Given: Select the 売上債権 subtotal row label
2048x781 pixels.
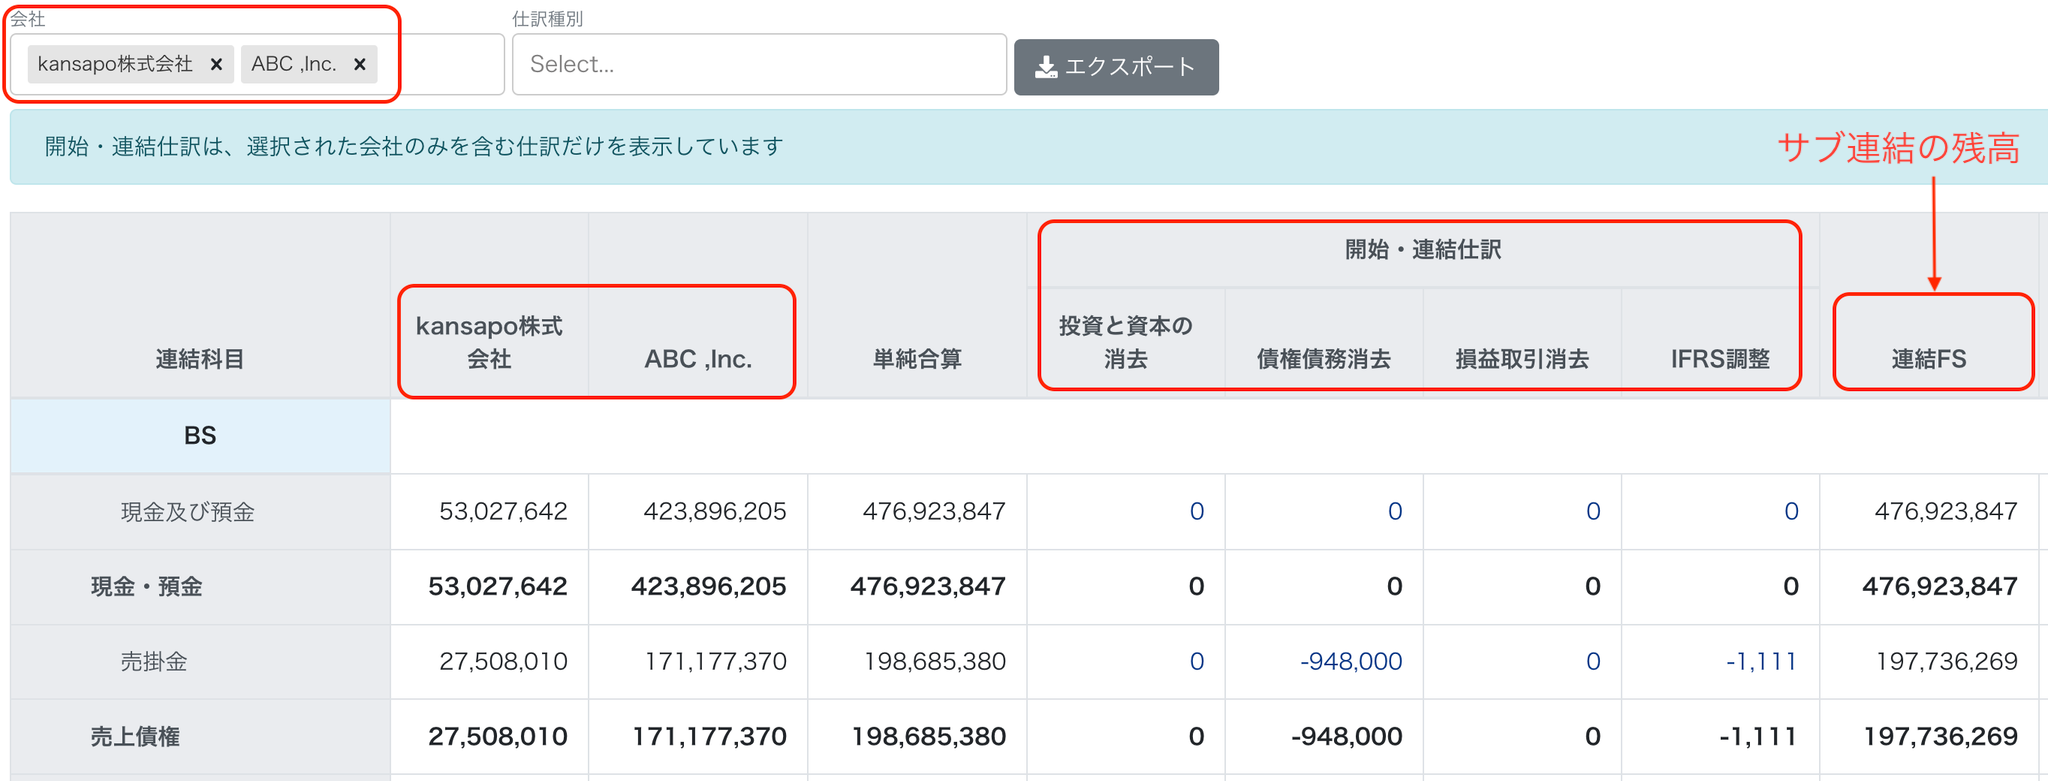Looking at the screenshot, I should point(135,737).
